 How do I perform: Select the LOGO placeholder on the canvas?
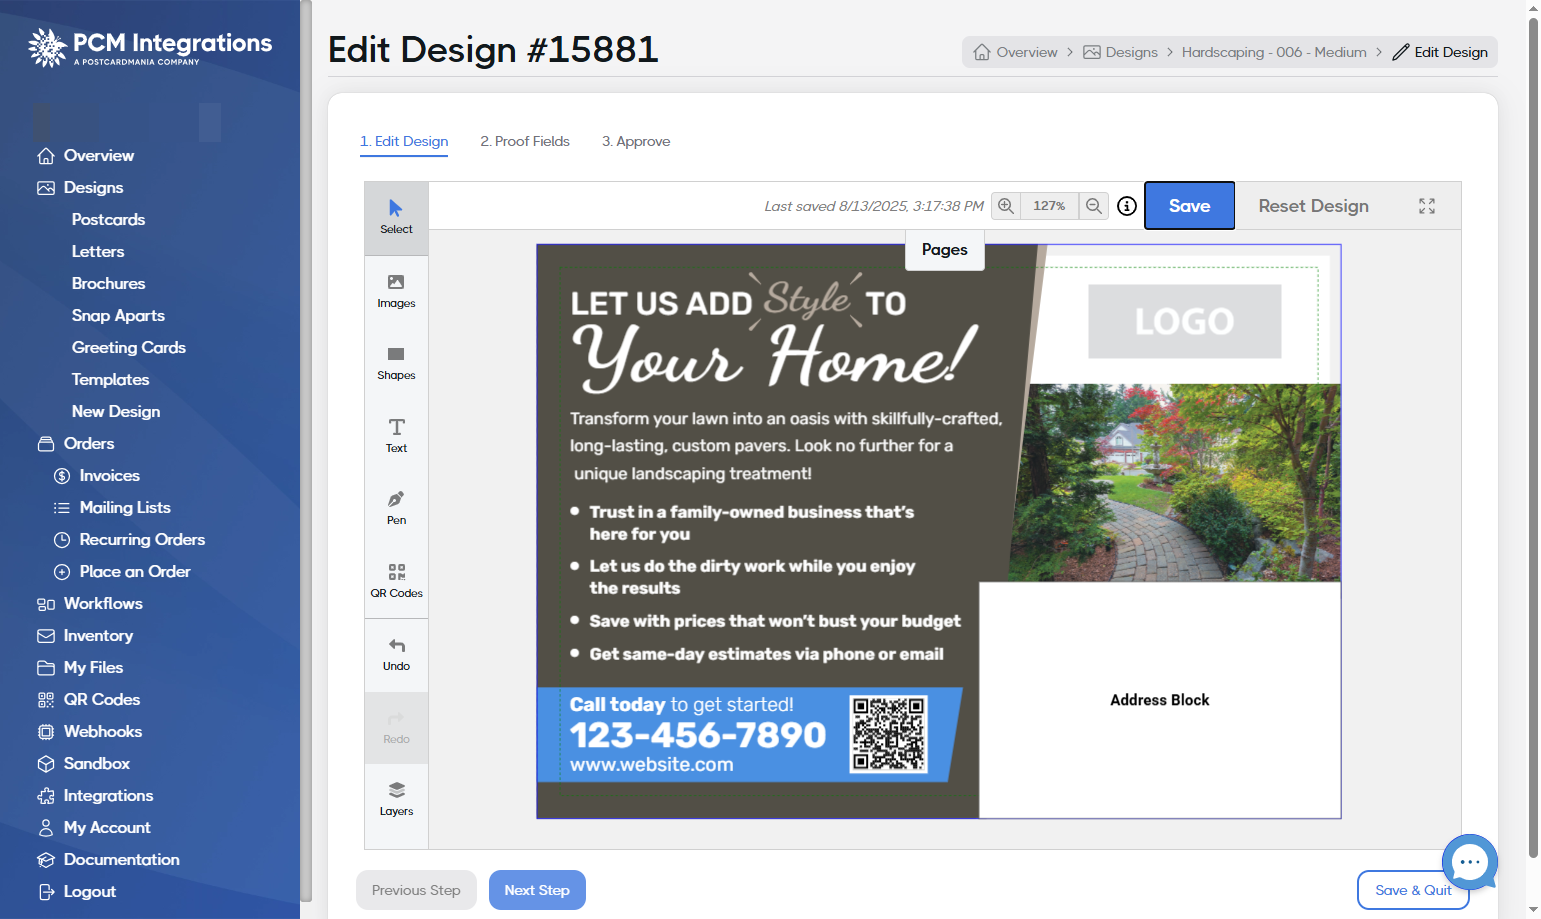point(1185,321)
